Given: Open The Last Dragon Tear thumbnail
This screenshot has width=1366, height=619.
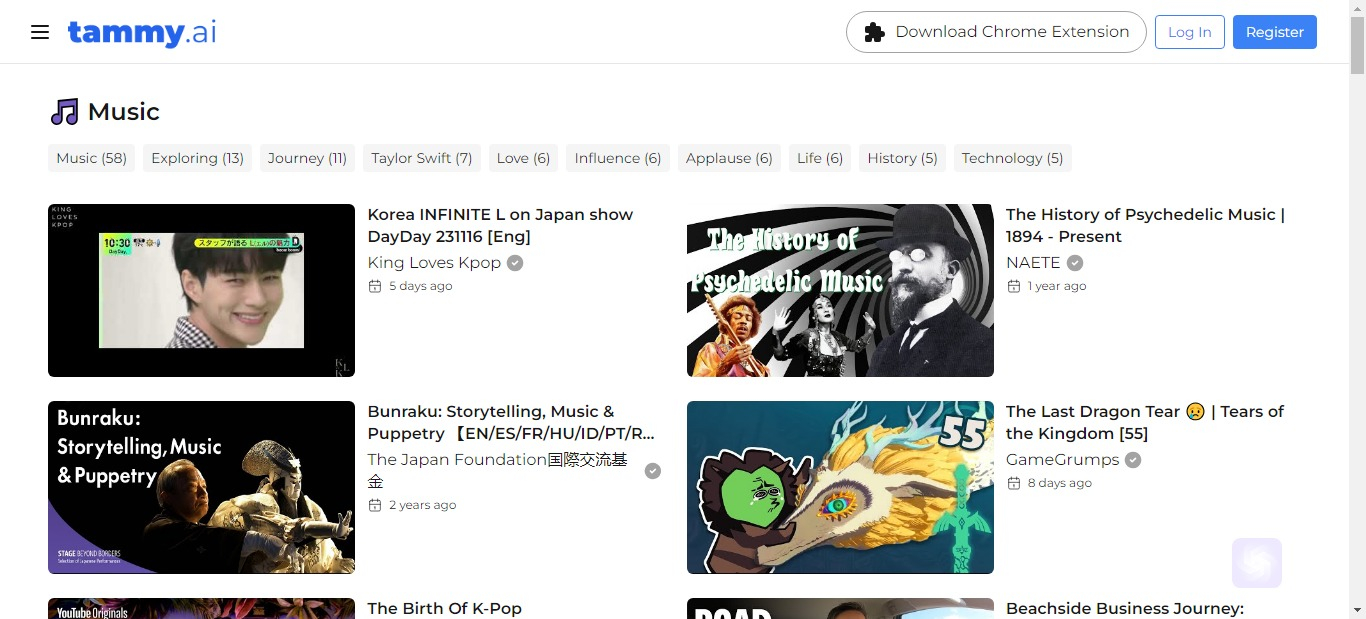Looking at the screenshot, I should [x=840, y=487].
